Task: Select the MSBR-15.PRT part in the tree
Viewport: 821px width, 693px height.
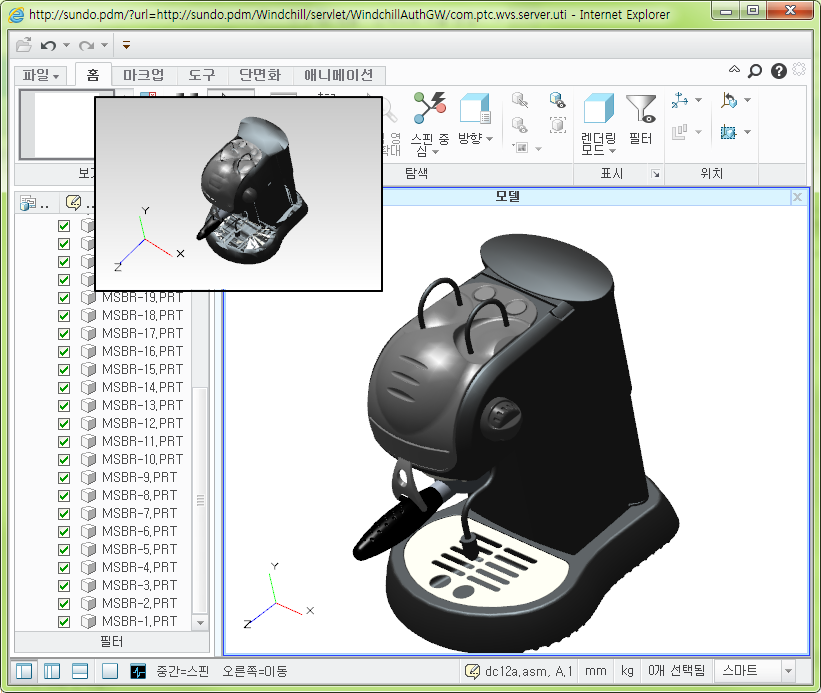Action: [x=142, y=369]
